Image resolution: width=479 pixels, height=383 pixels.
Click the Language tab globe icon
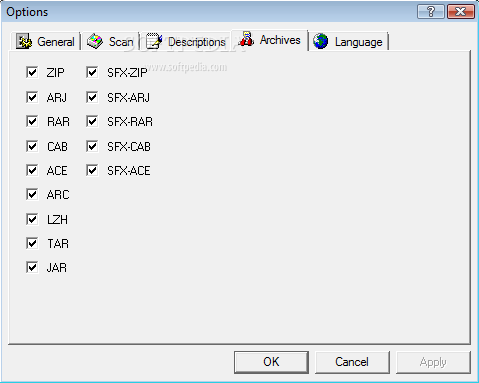point(321,41)
